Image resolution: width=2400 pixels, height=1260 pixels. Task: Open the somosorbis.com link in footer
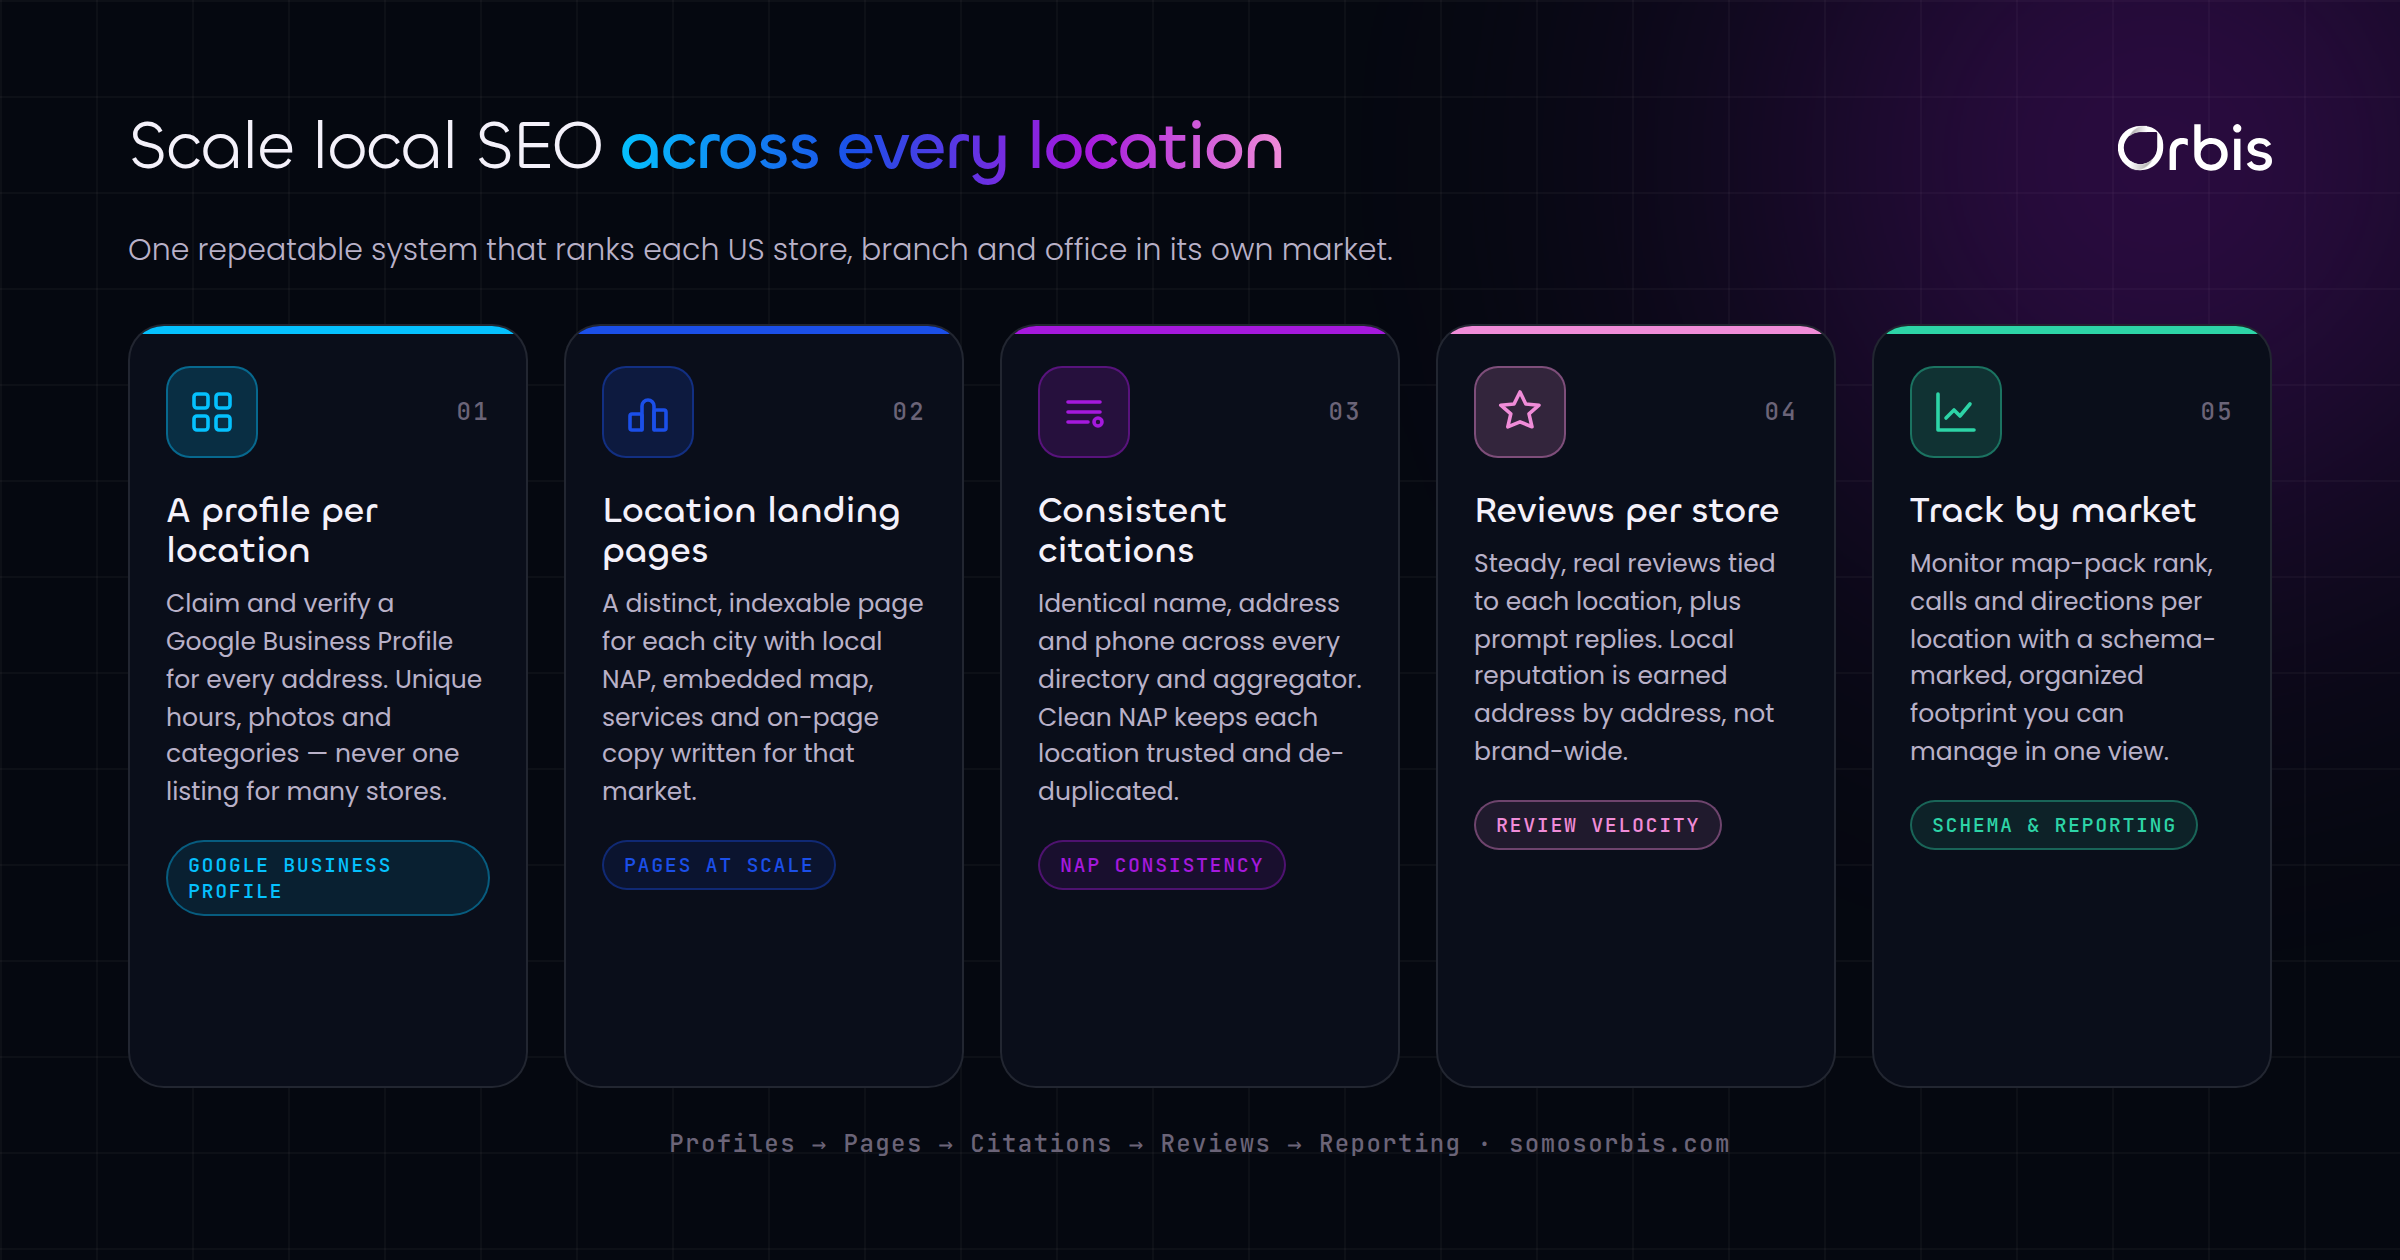click(x=1619, y=1143)
